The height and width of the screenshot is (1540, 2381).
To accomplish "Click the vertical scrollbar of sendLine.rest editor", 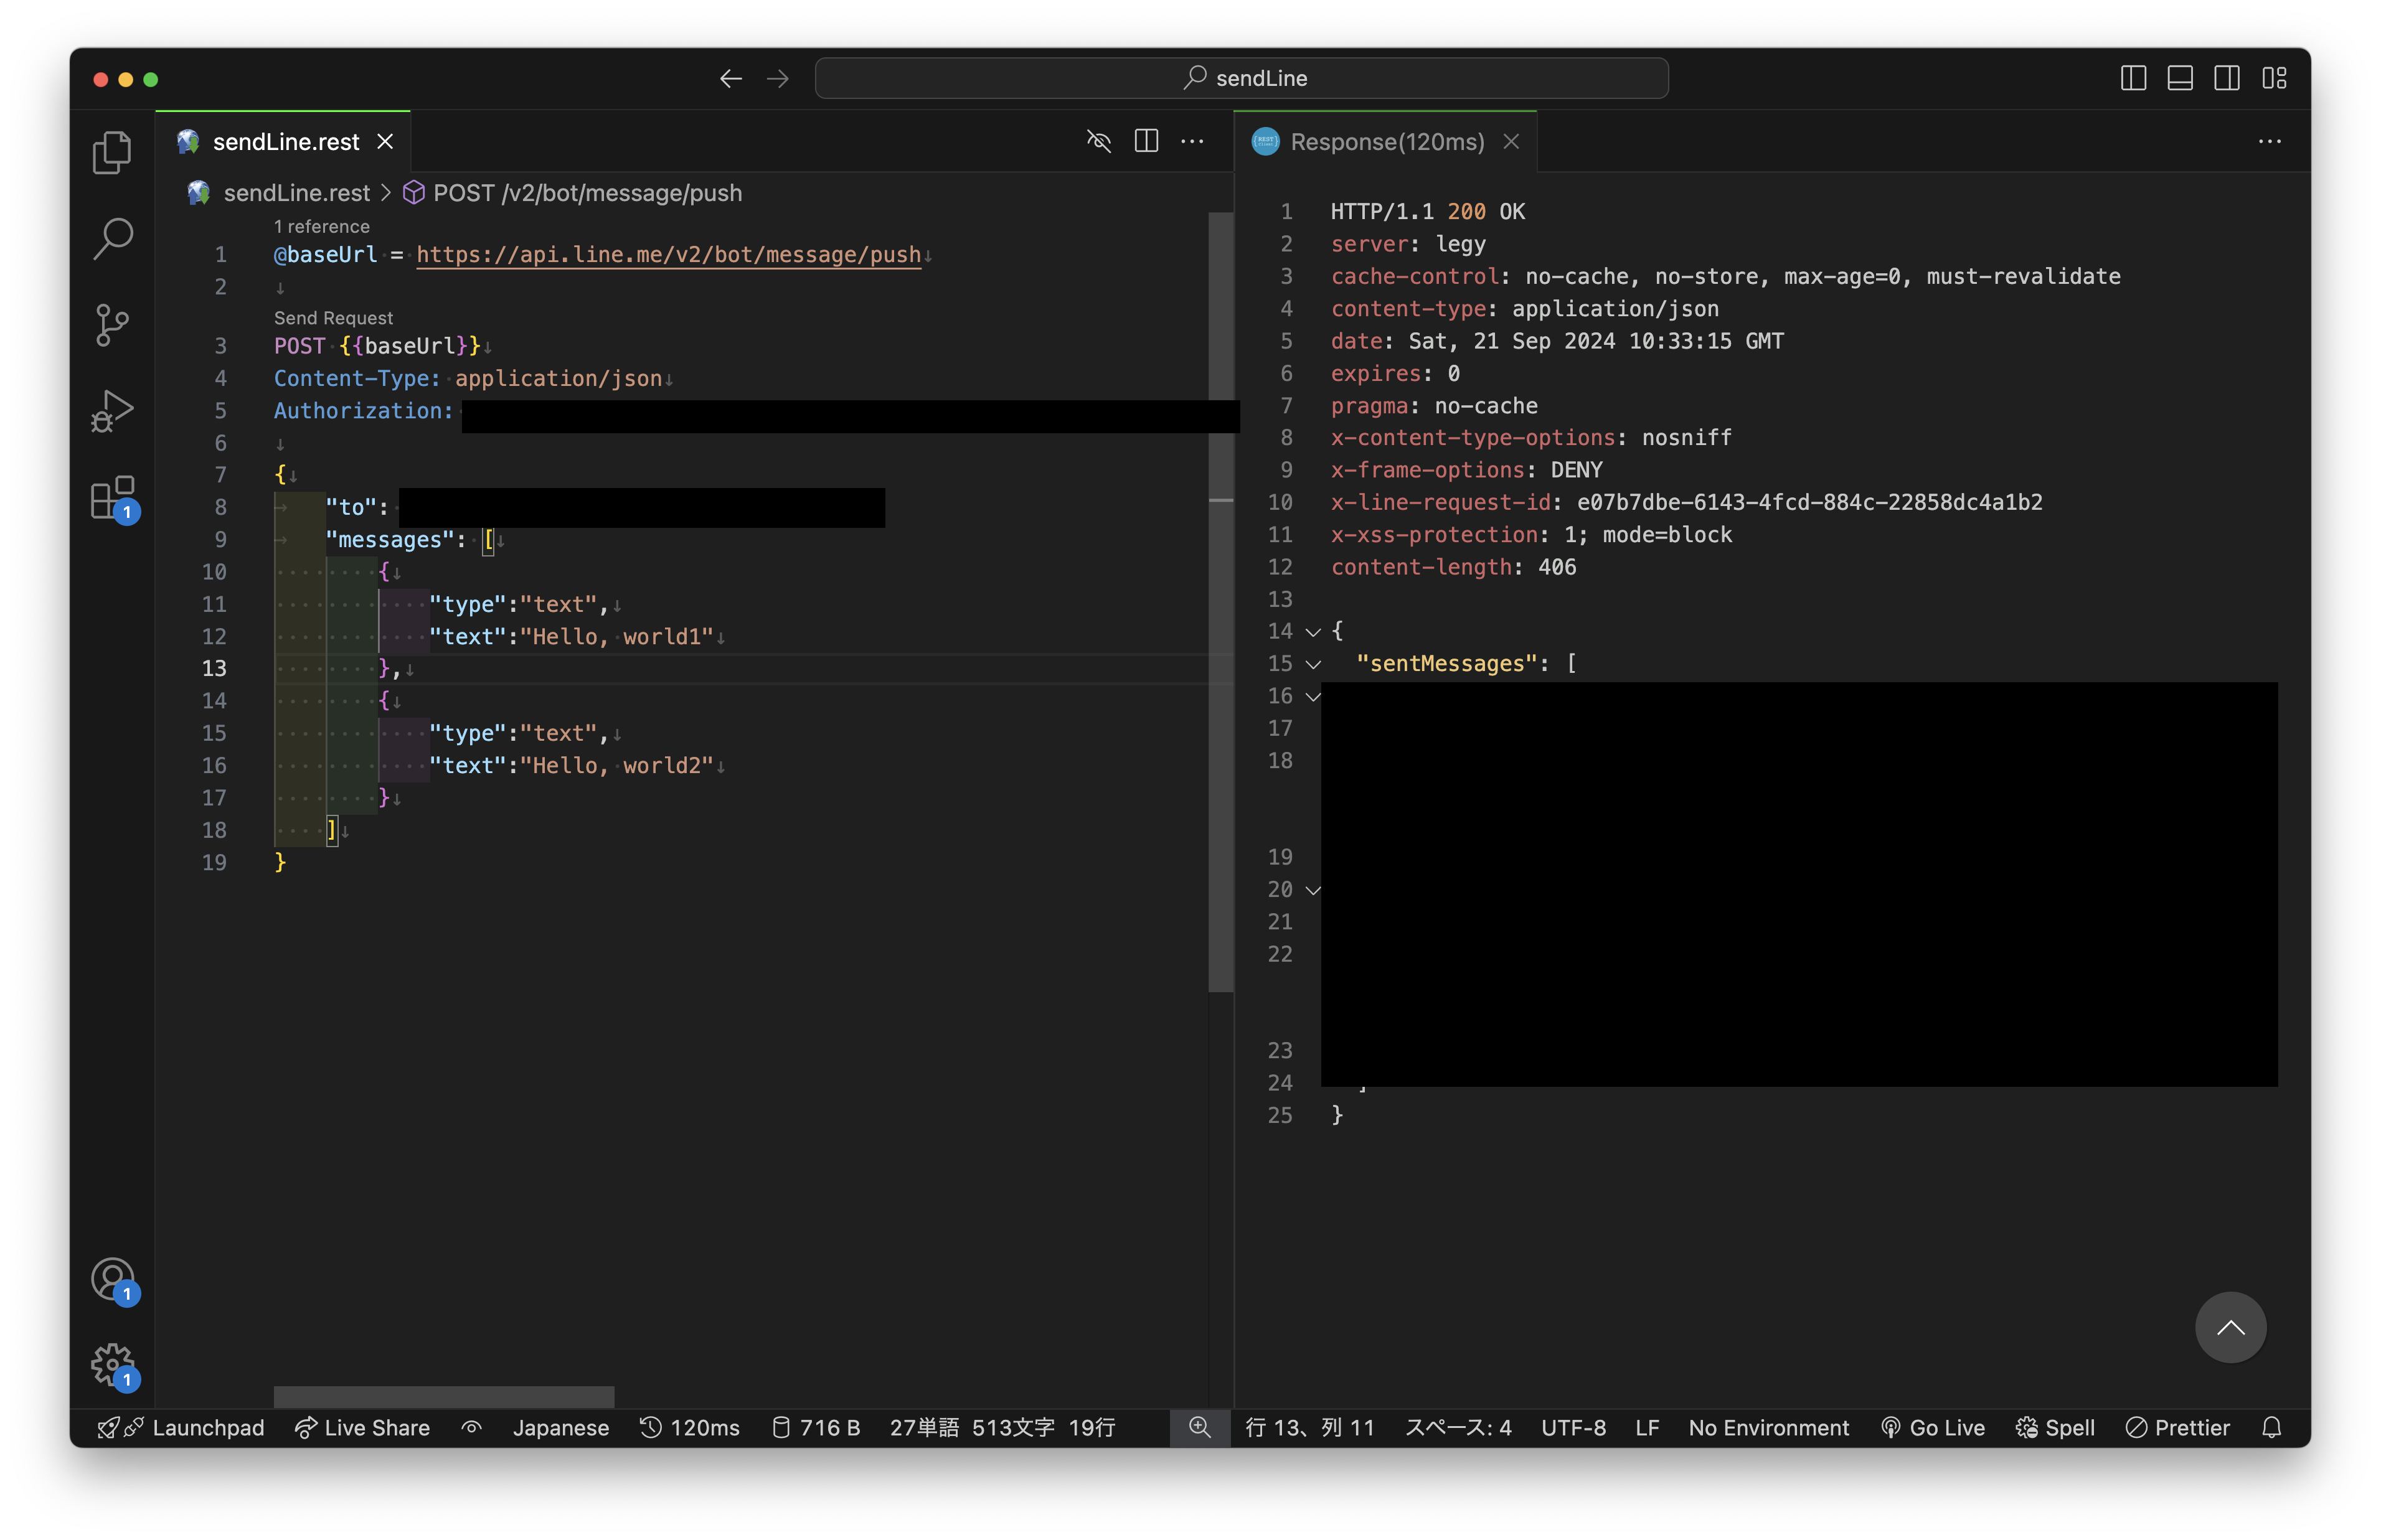I will (1220, 601).
